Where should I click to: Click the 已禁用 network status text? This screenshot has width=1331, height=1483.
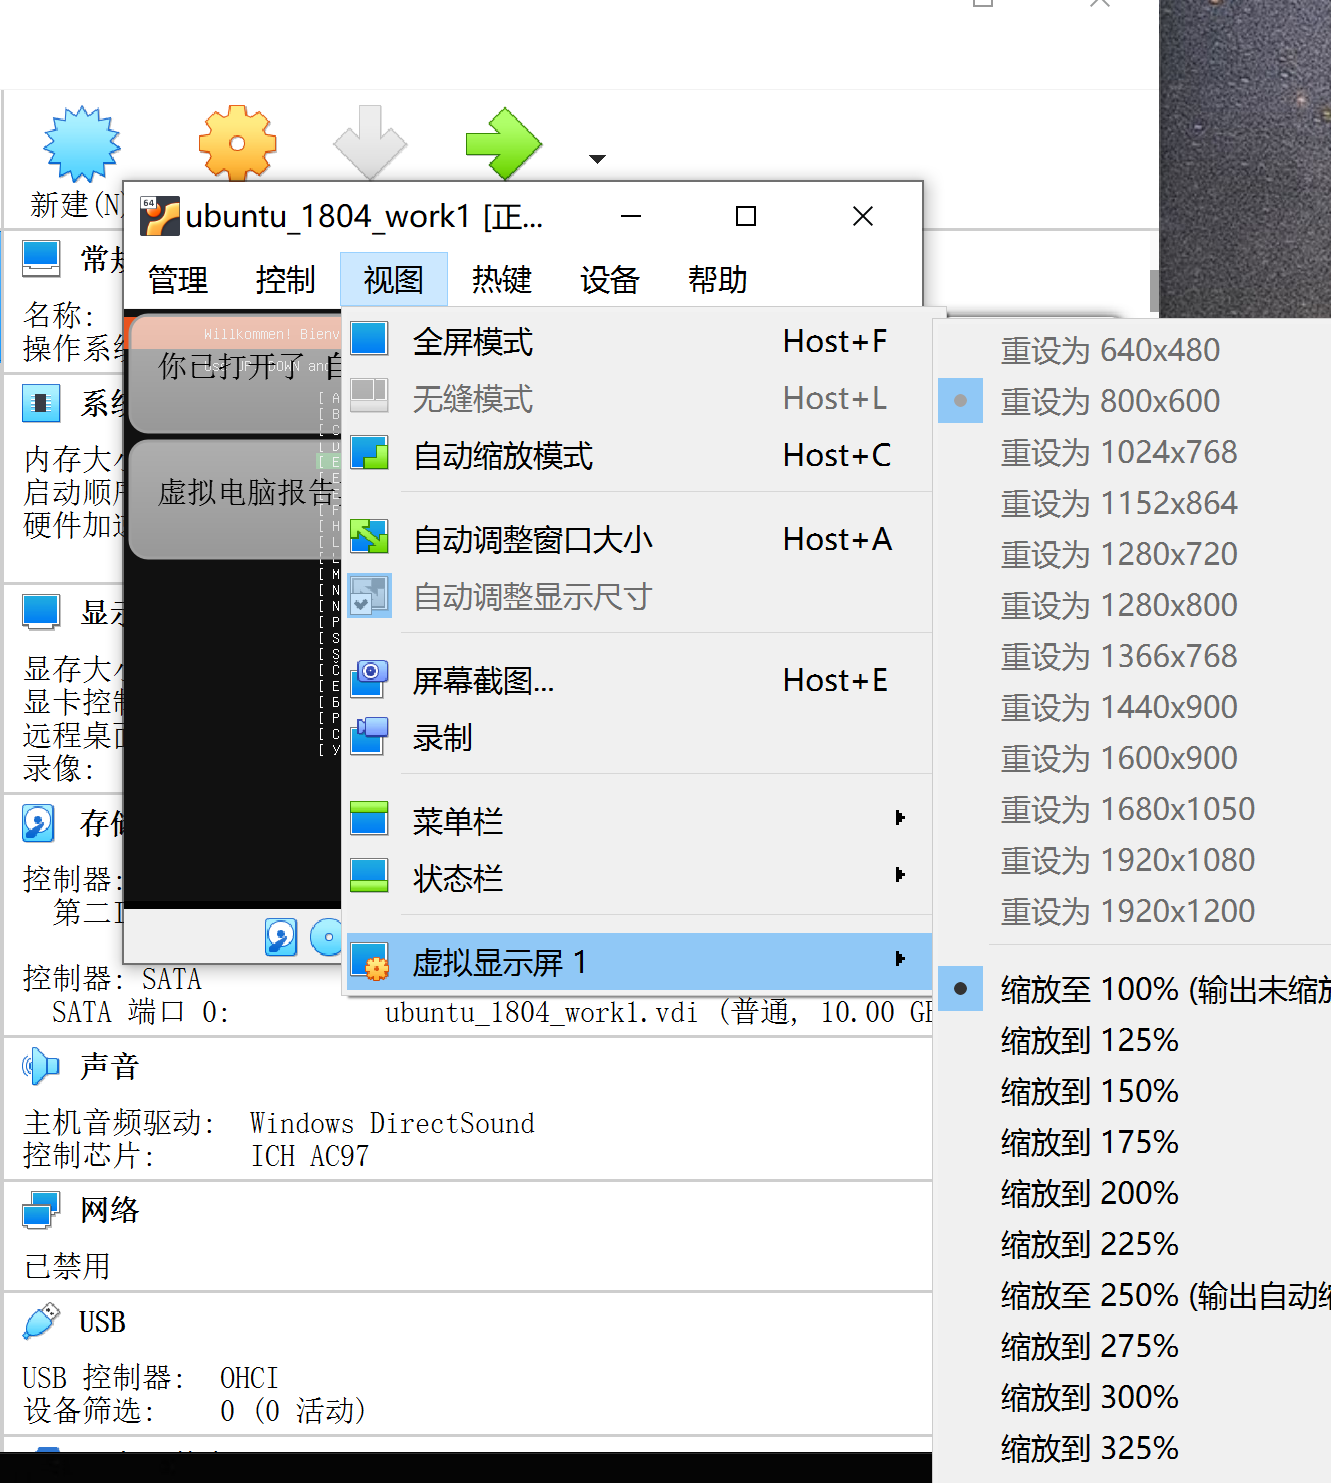pos(67,1267)
